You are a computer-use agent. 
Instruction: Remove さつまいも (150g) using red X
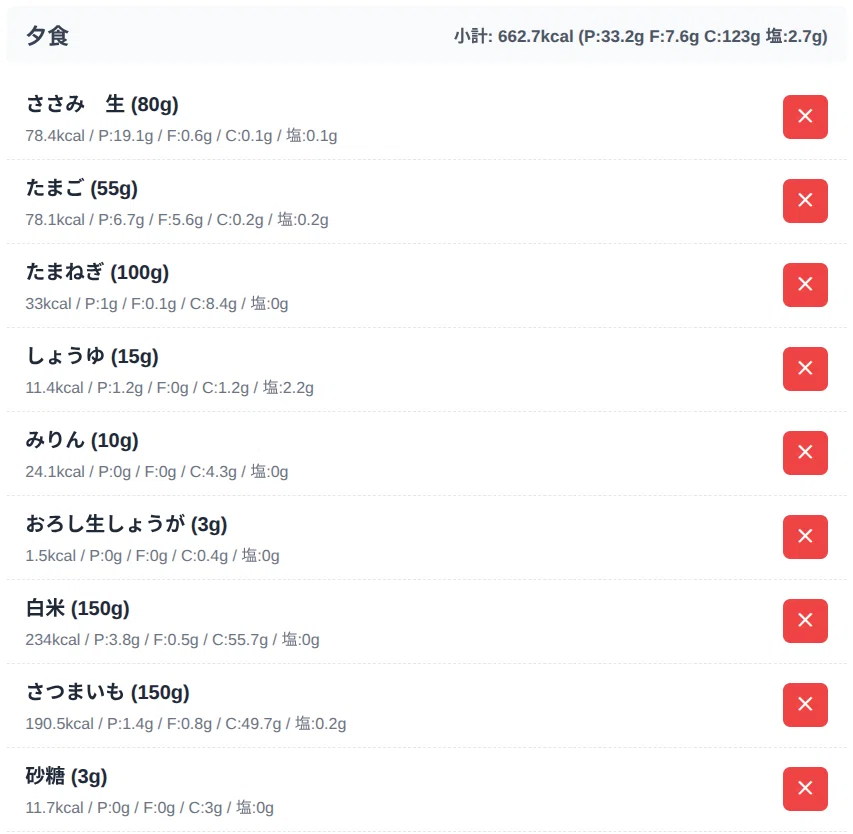pyautogui.click(x=805, y=705)
